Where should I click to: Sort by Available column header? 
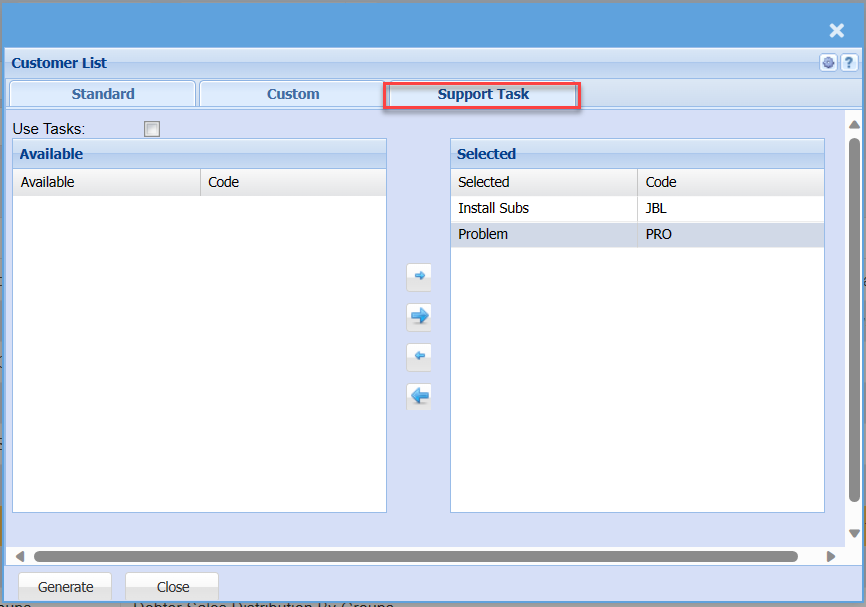point(107,182)
